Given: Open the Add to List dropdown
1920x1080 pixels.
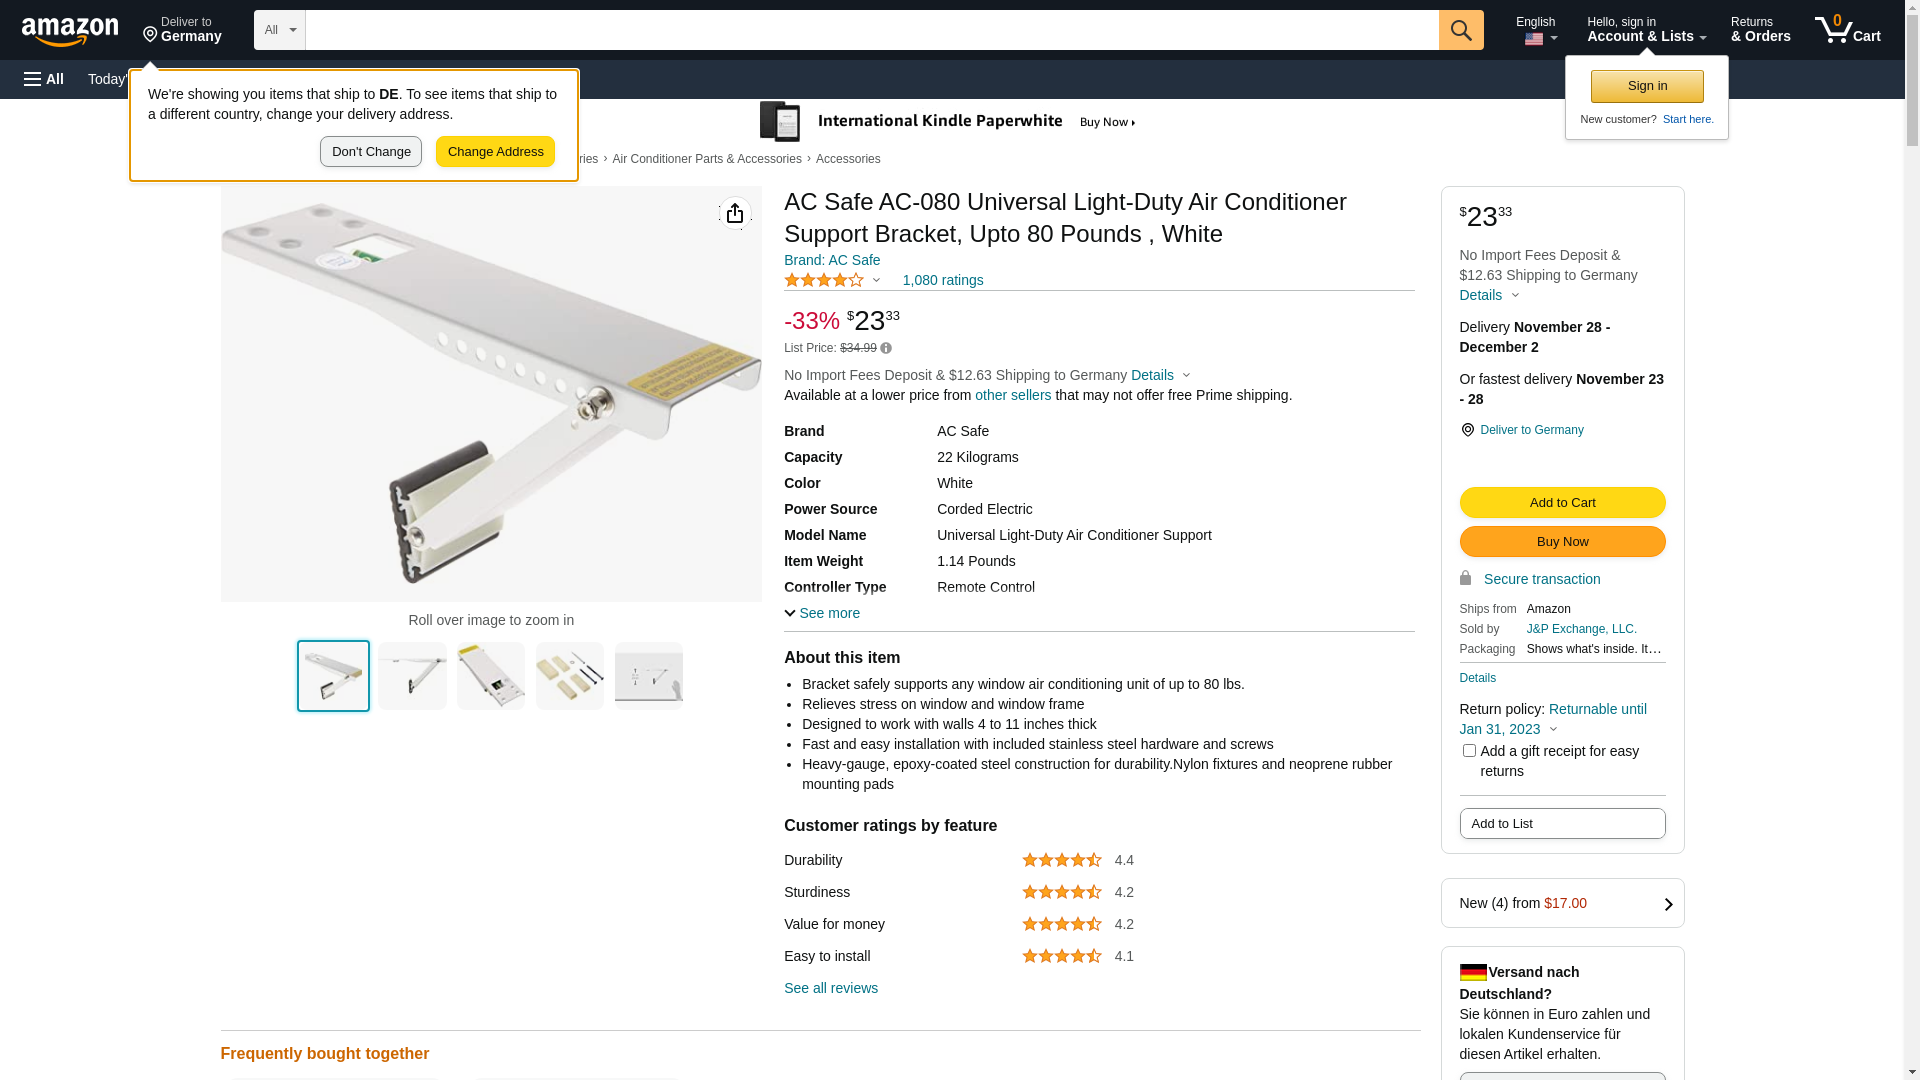Looking at the screenshot, I should (x=1561, y=823).
